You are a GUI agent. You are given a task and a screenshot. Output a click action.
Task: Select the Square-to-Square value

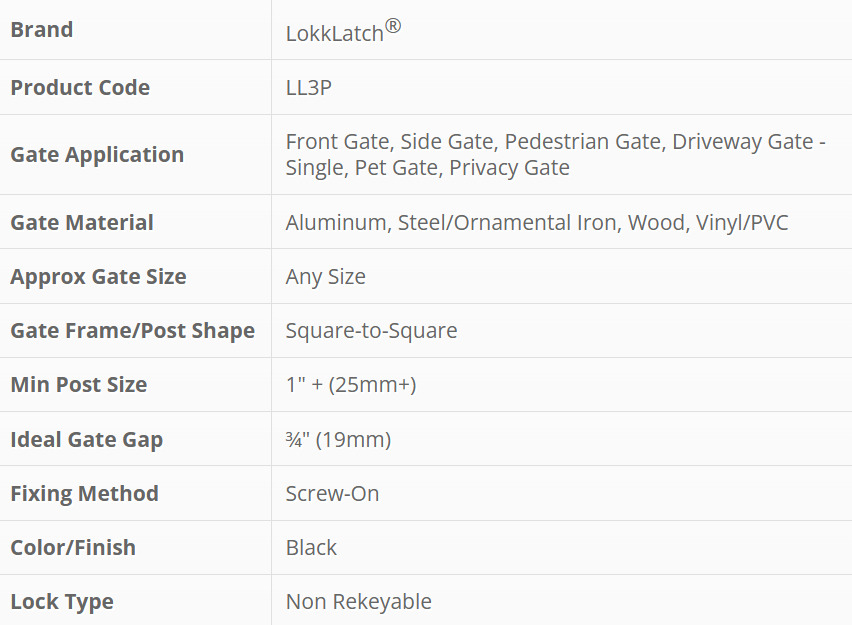point(371,331)
